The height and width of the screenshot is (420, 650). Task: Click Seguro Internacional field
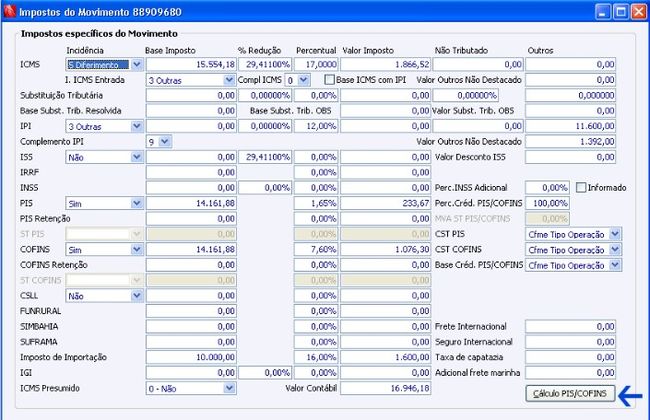570,342
